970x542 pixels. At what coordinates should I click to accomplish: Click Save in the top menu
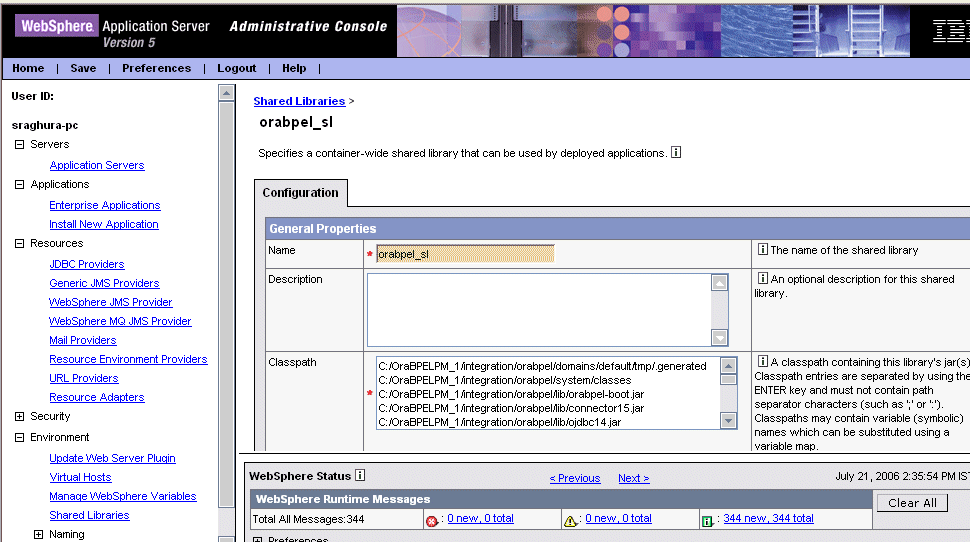tap(83, 68)
